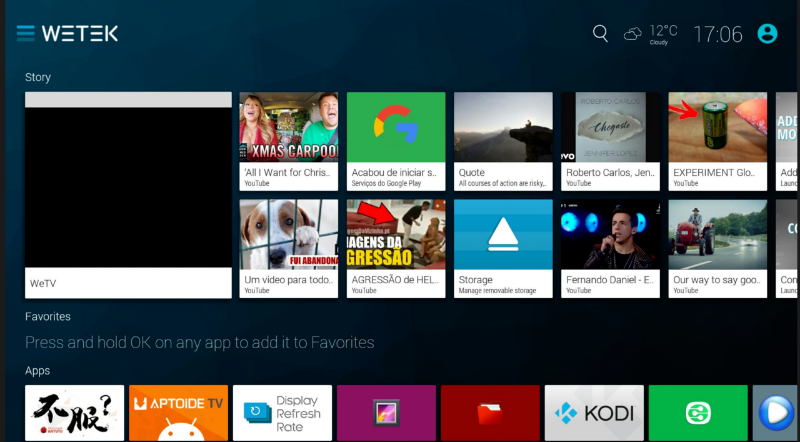This screenshot has width=800, height=442.
Task: Open the user profile icon
Action: tap(767, 33)
